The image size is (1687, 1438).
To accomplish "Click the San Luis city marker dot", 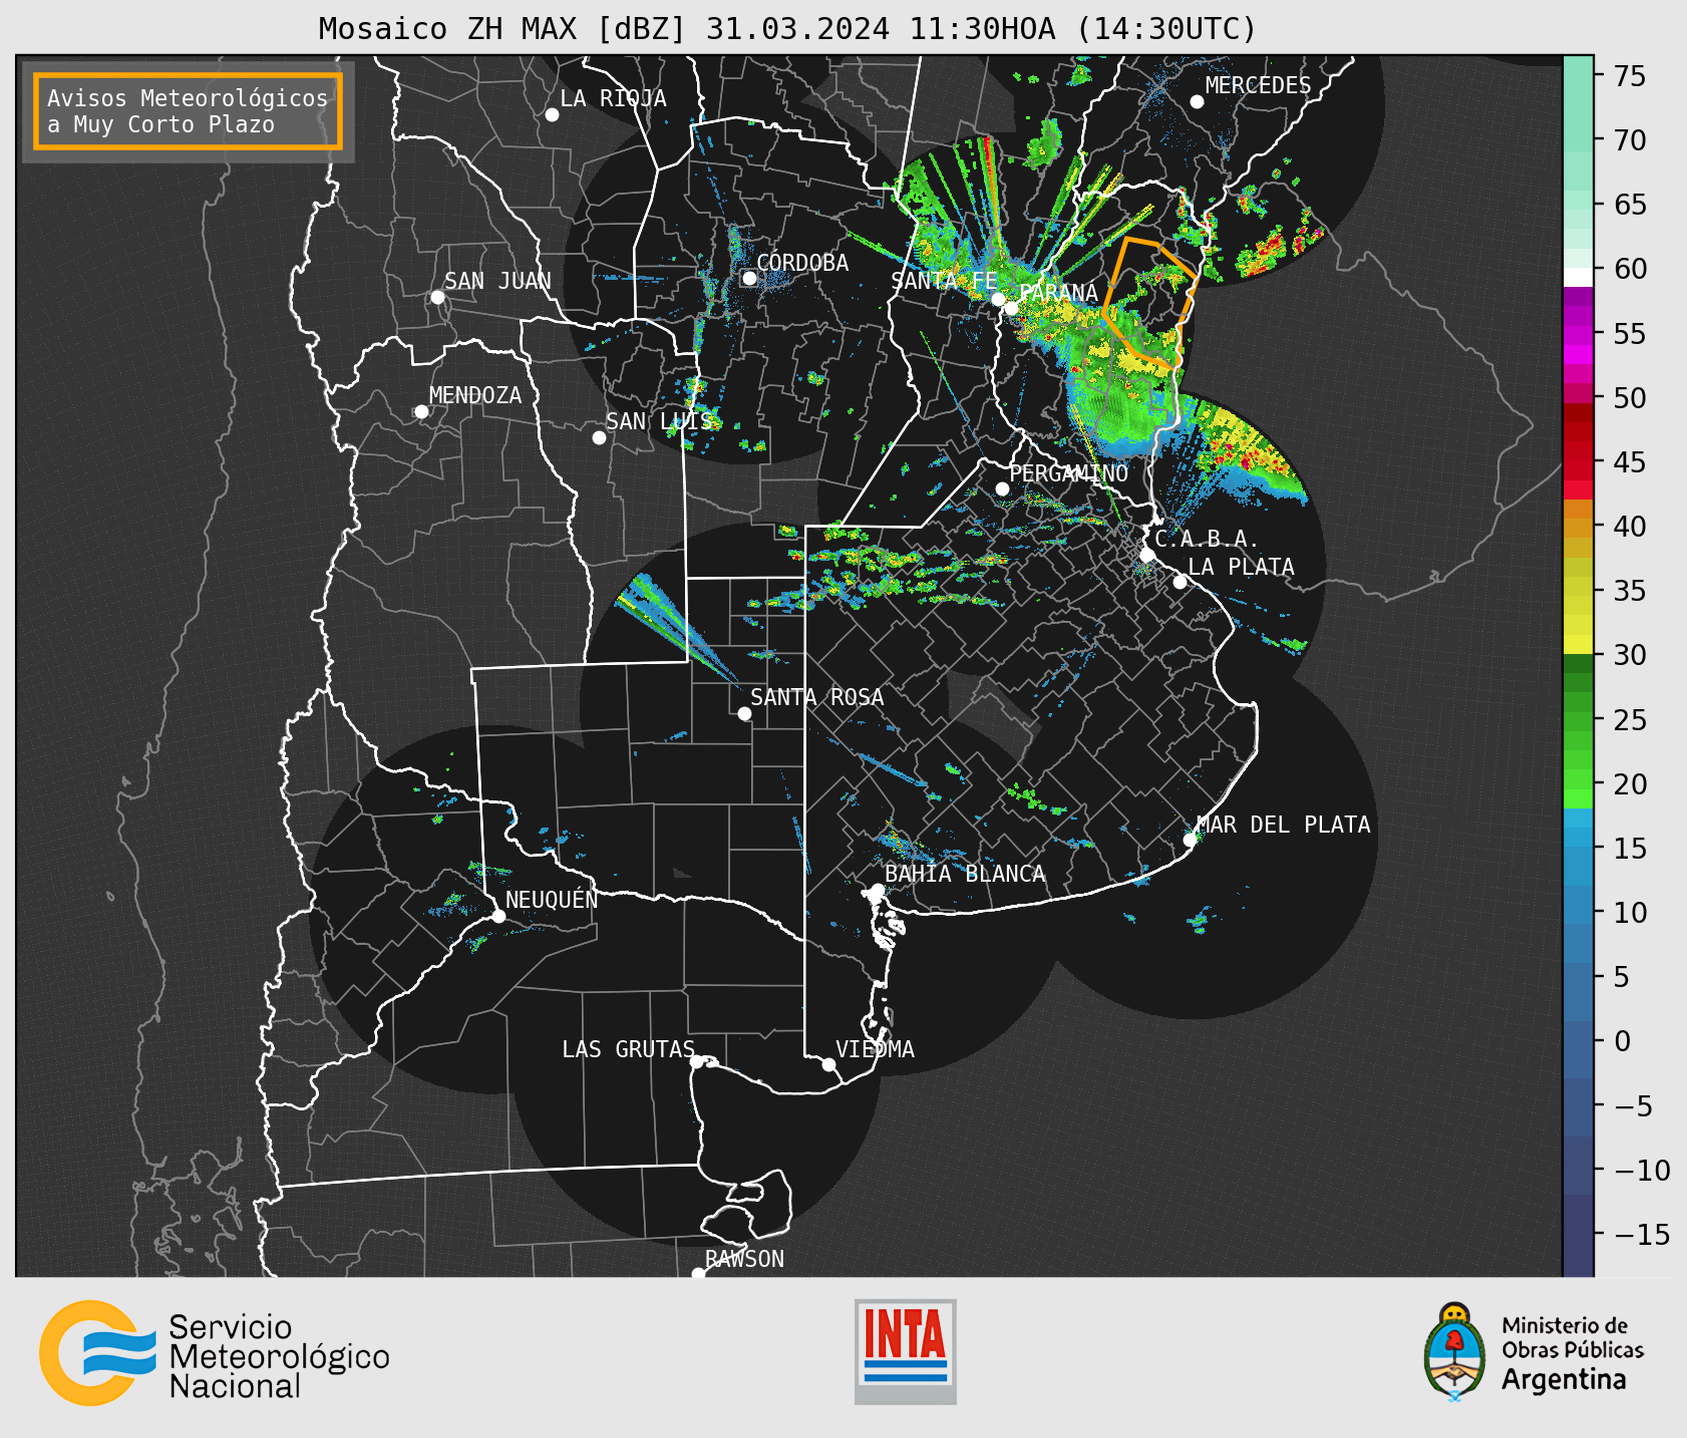I will pos(599,438).
